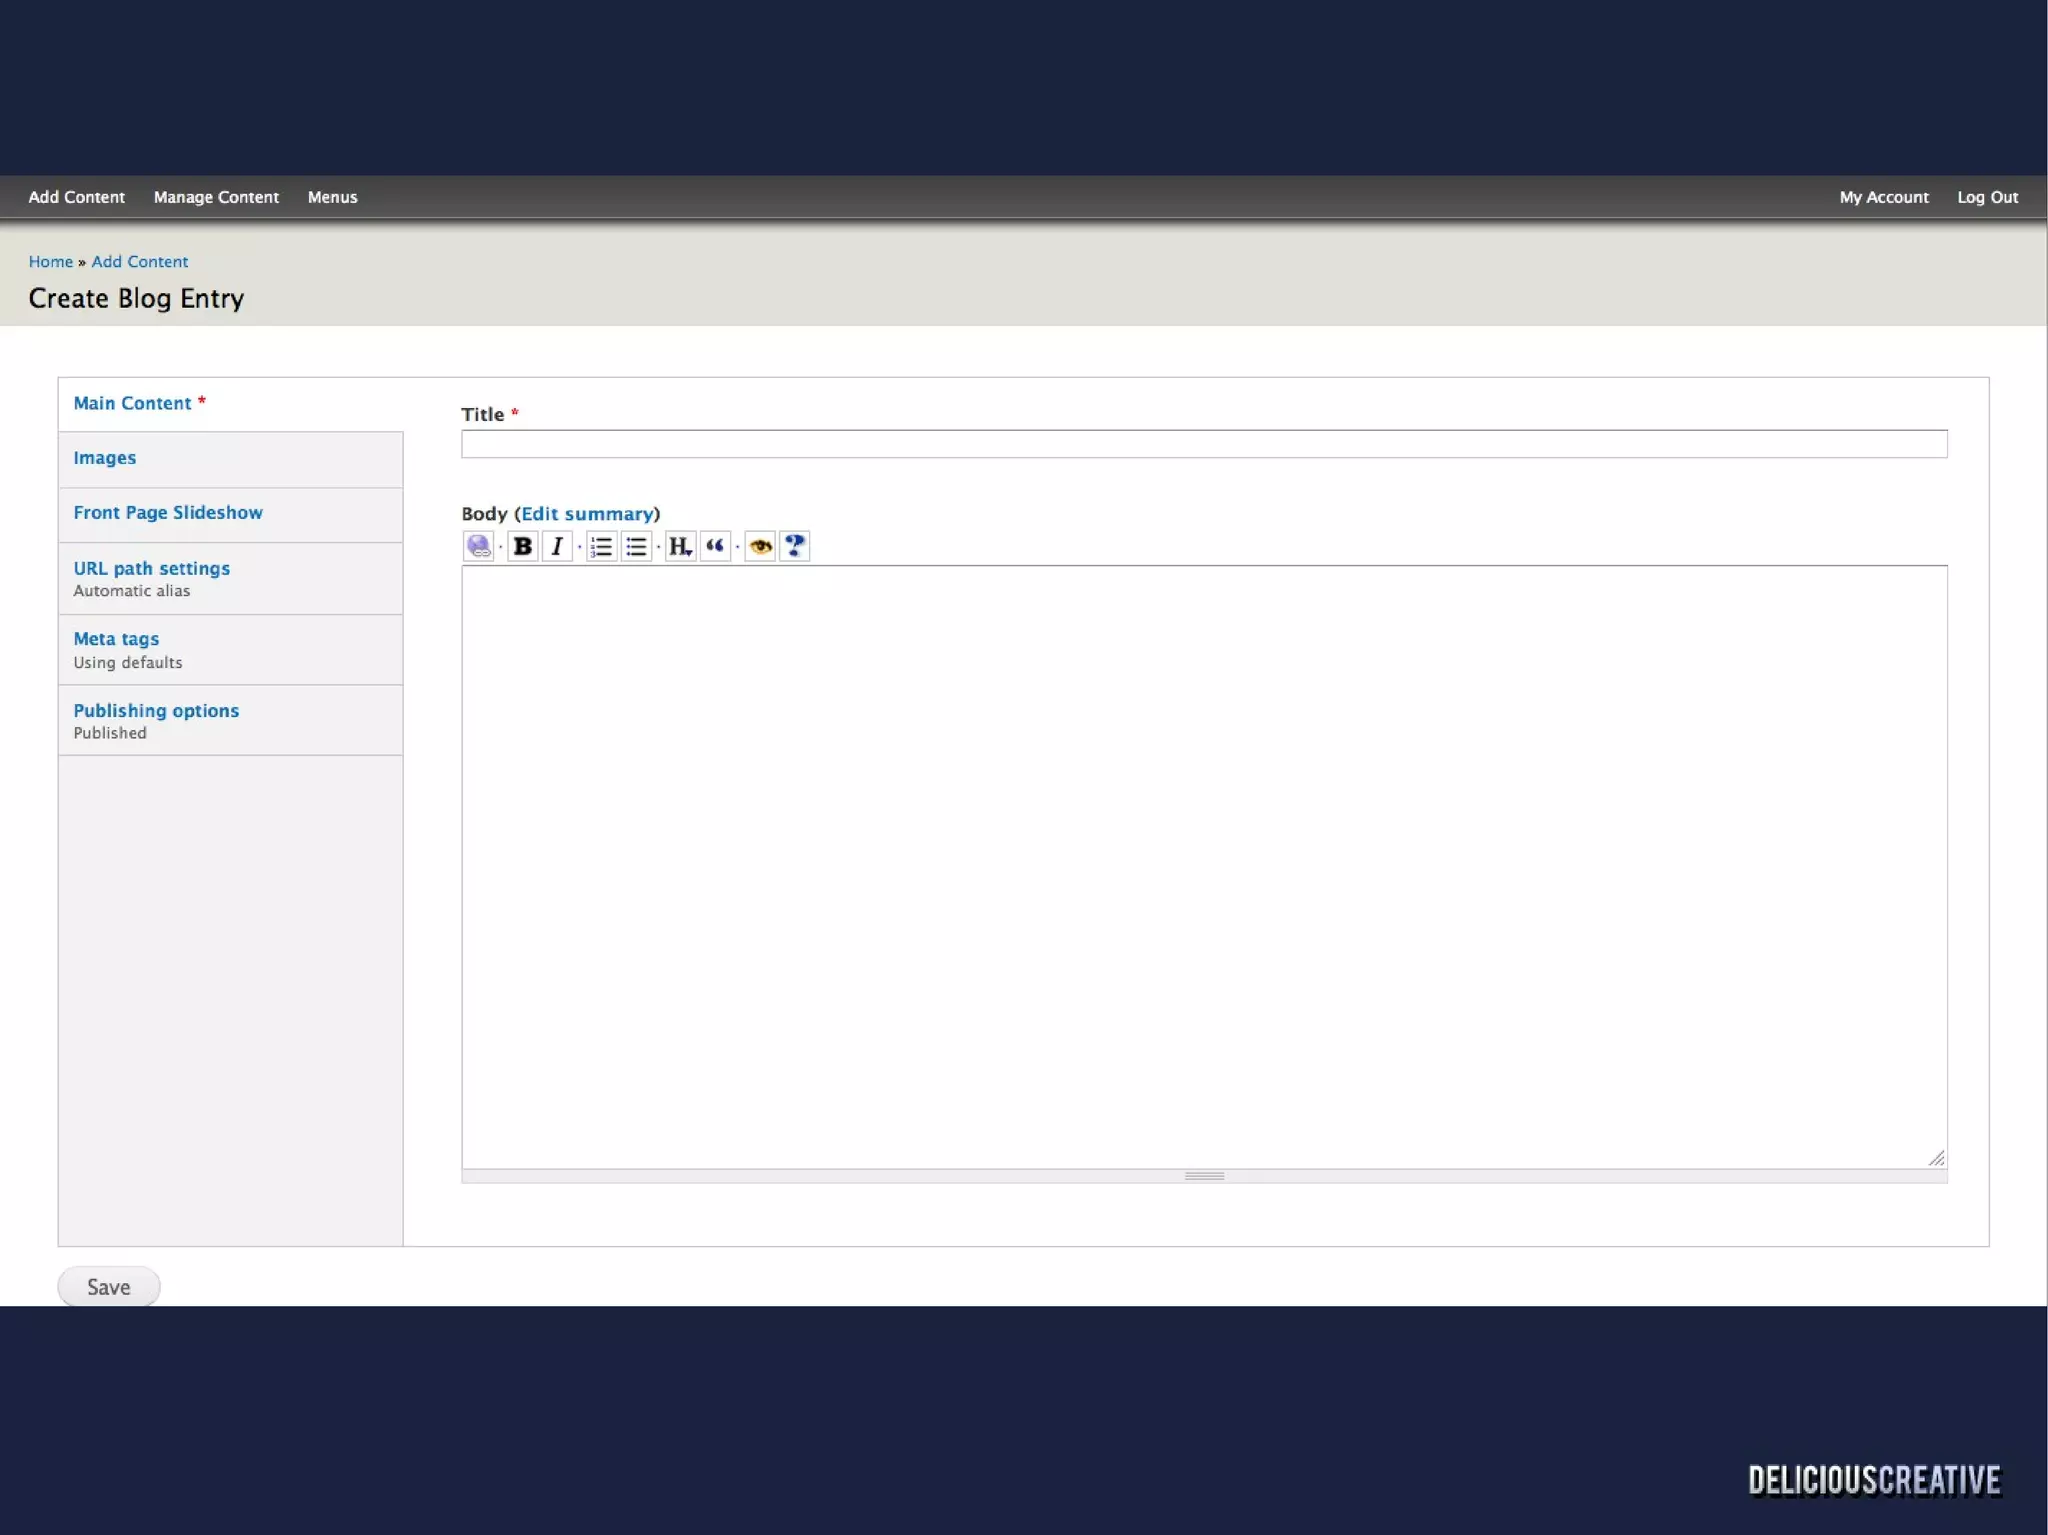Toggle bold formatting in the editor
The image size is (2048, 1535).
coord(522,546)
